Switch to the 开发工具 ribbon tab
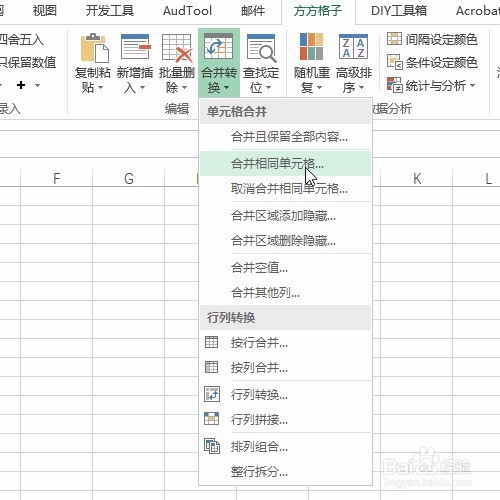Image resolution: width=500 pixels, height=500 pixels. (110, 11)
